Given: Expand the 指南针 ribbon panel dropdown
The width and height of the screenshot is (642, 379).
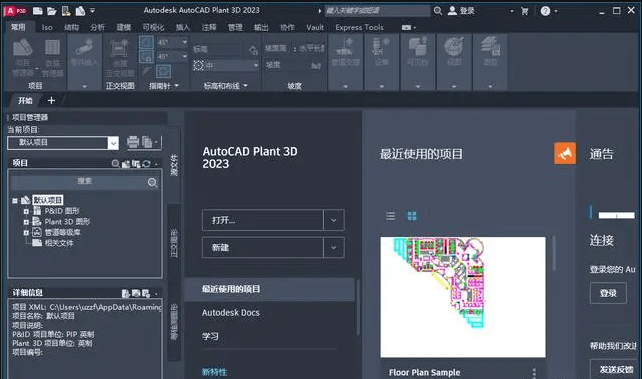Looking at the screenshot, I should point(177,86).
